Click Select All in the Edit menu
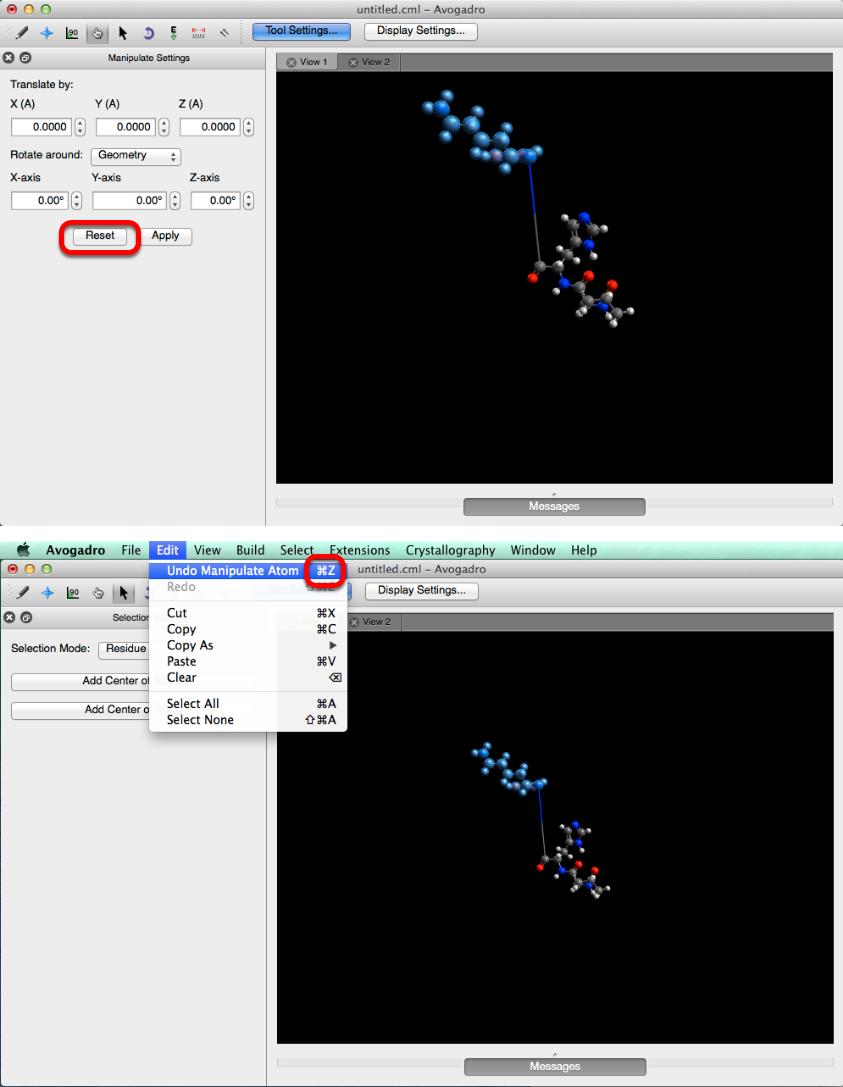 pyautogui.click(x=193, y=703)
